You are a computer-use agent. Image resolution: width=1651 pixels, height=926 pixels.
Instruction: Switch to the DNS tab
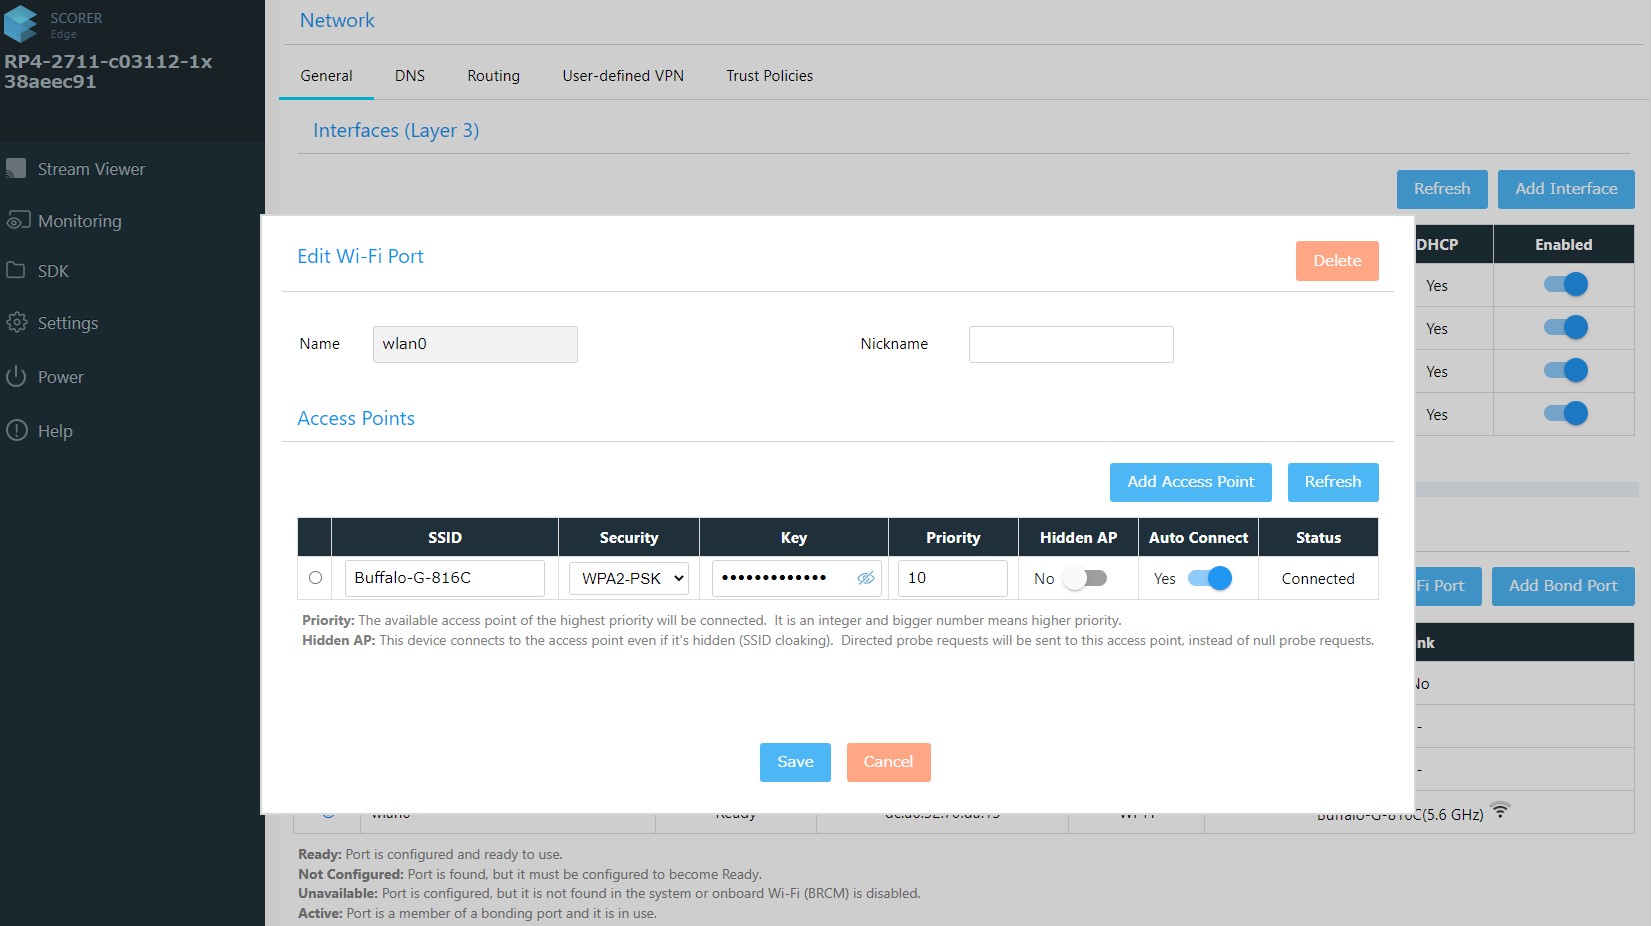point(409,76)
